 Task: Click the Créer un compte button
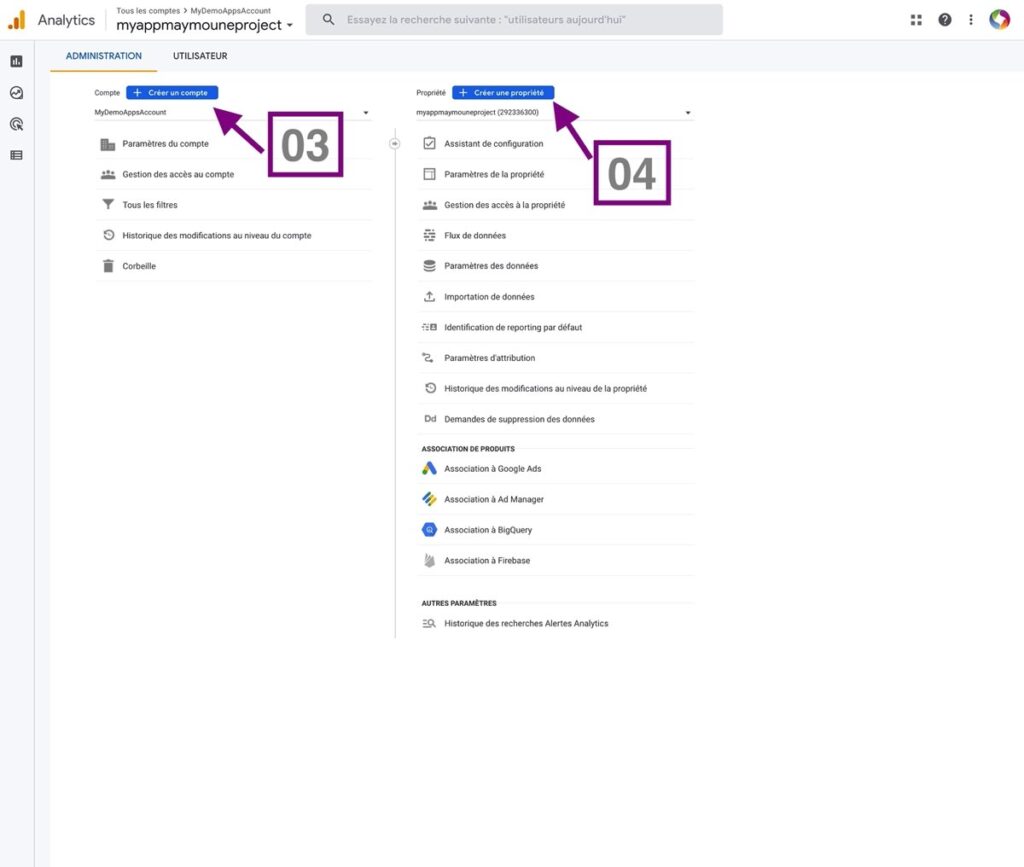pos(172,93)
